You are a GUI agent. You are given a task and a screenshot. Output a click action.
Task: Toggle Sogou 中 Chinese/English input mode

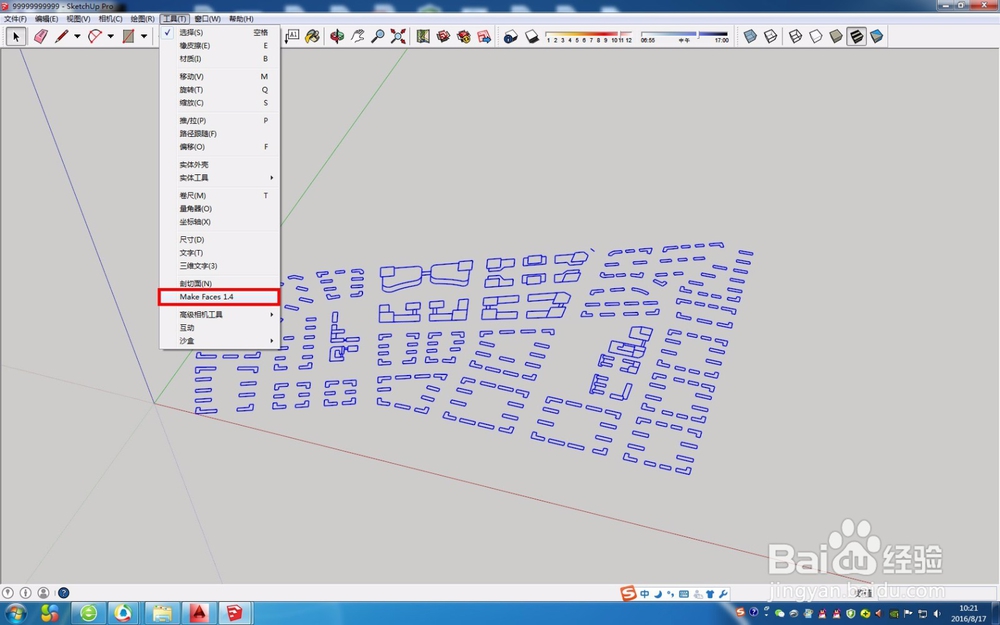[645, 594]
